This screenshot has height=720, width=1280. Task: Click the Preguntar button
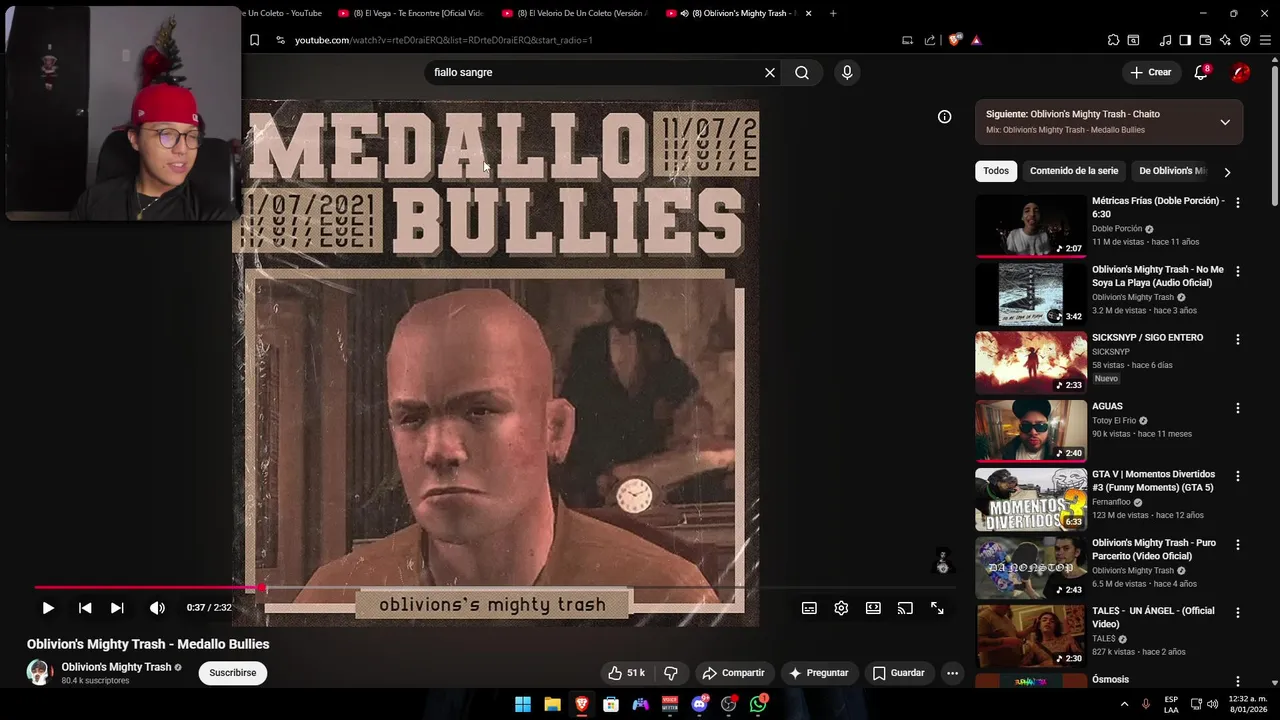point(818,673)
